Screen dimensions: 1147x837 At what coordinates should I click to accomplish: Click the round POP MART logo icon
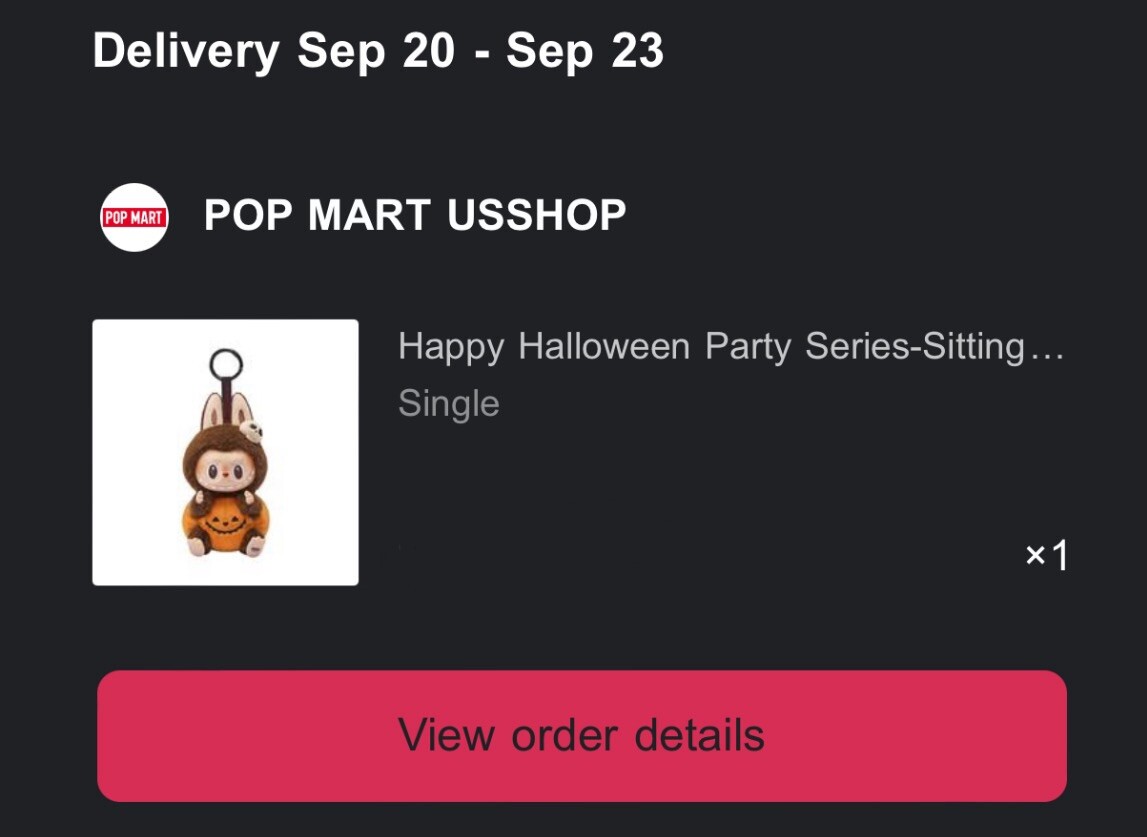pyautogui.click(x=134, y=217)
